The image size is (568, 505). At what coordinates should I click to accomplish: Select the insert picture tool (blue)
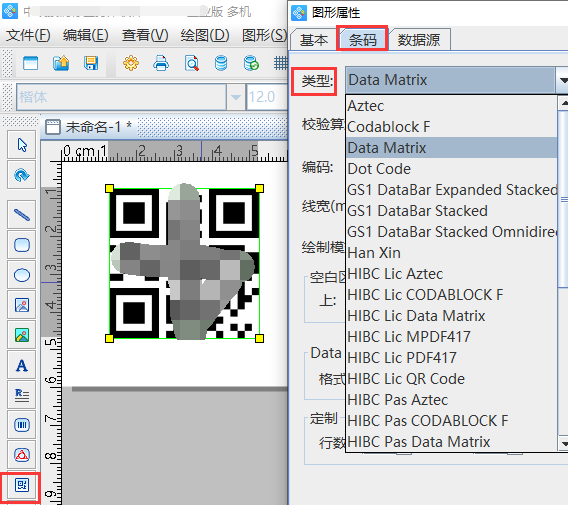tap(22, 305)
